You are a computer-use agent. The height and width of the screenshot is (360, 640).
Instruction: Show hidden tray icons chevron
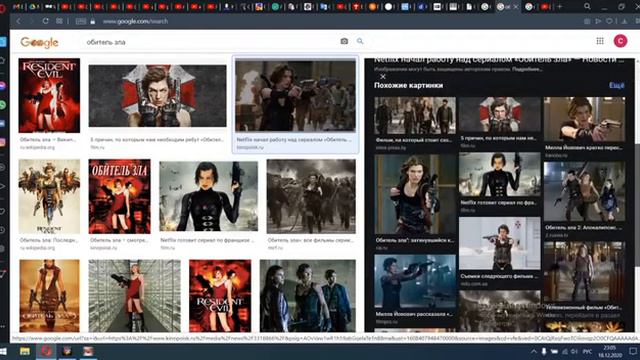(534, 351)
